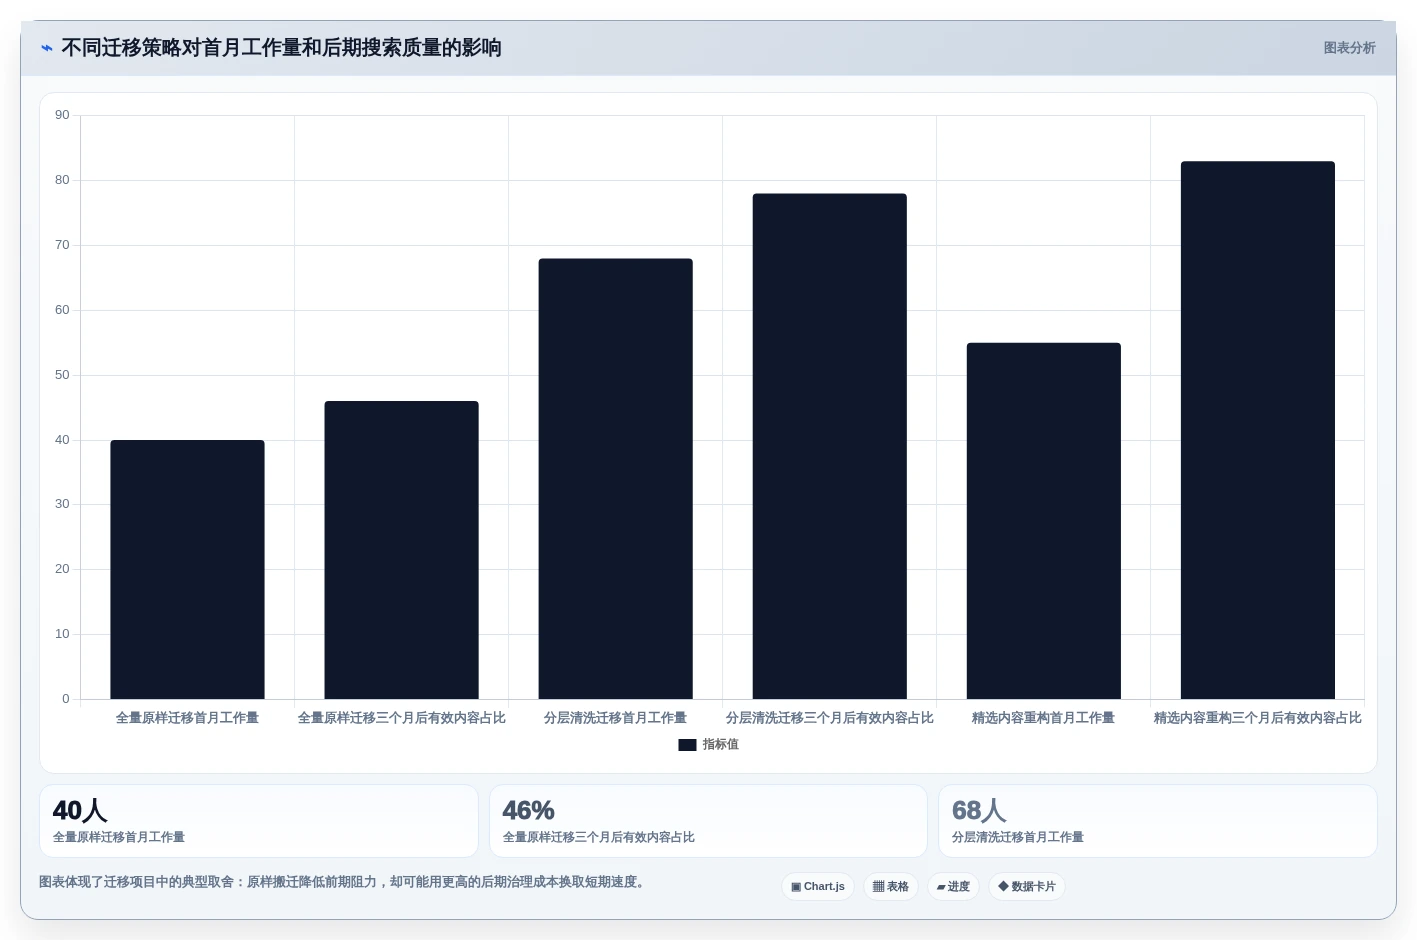Click the Chart.js tag chip

[818, 887]
